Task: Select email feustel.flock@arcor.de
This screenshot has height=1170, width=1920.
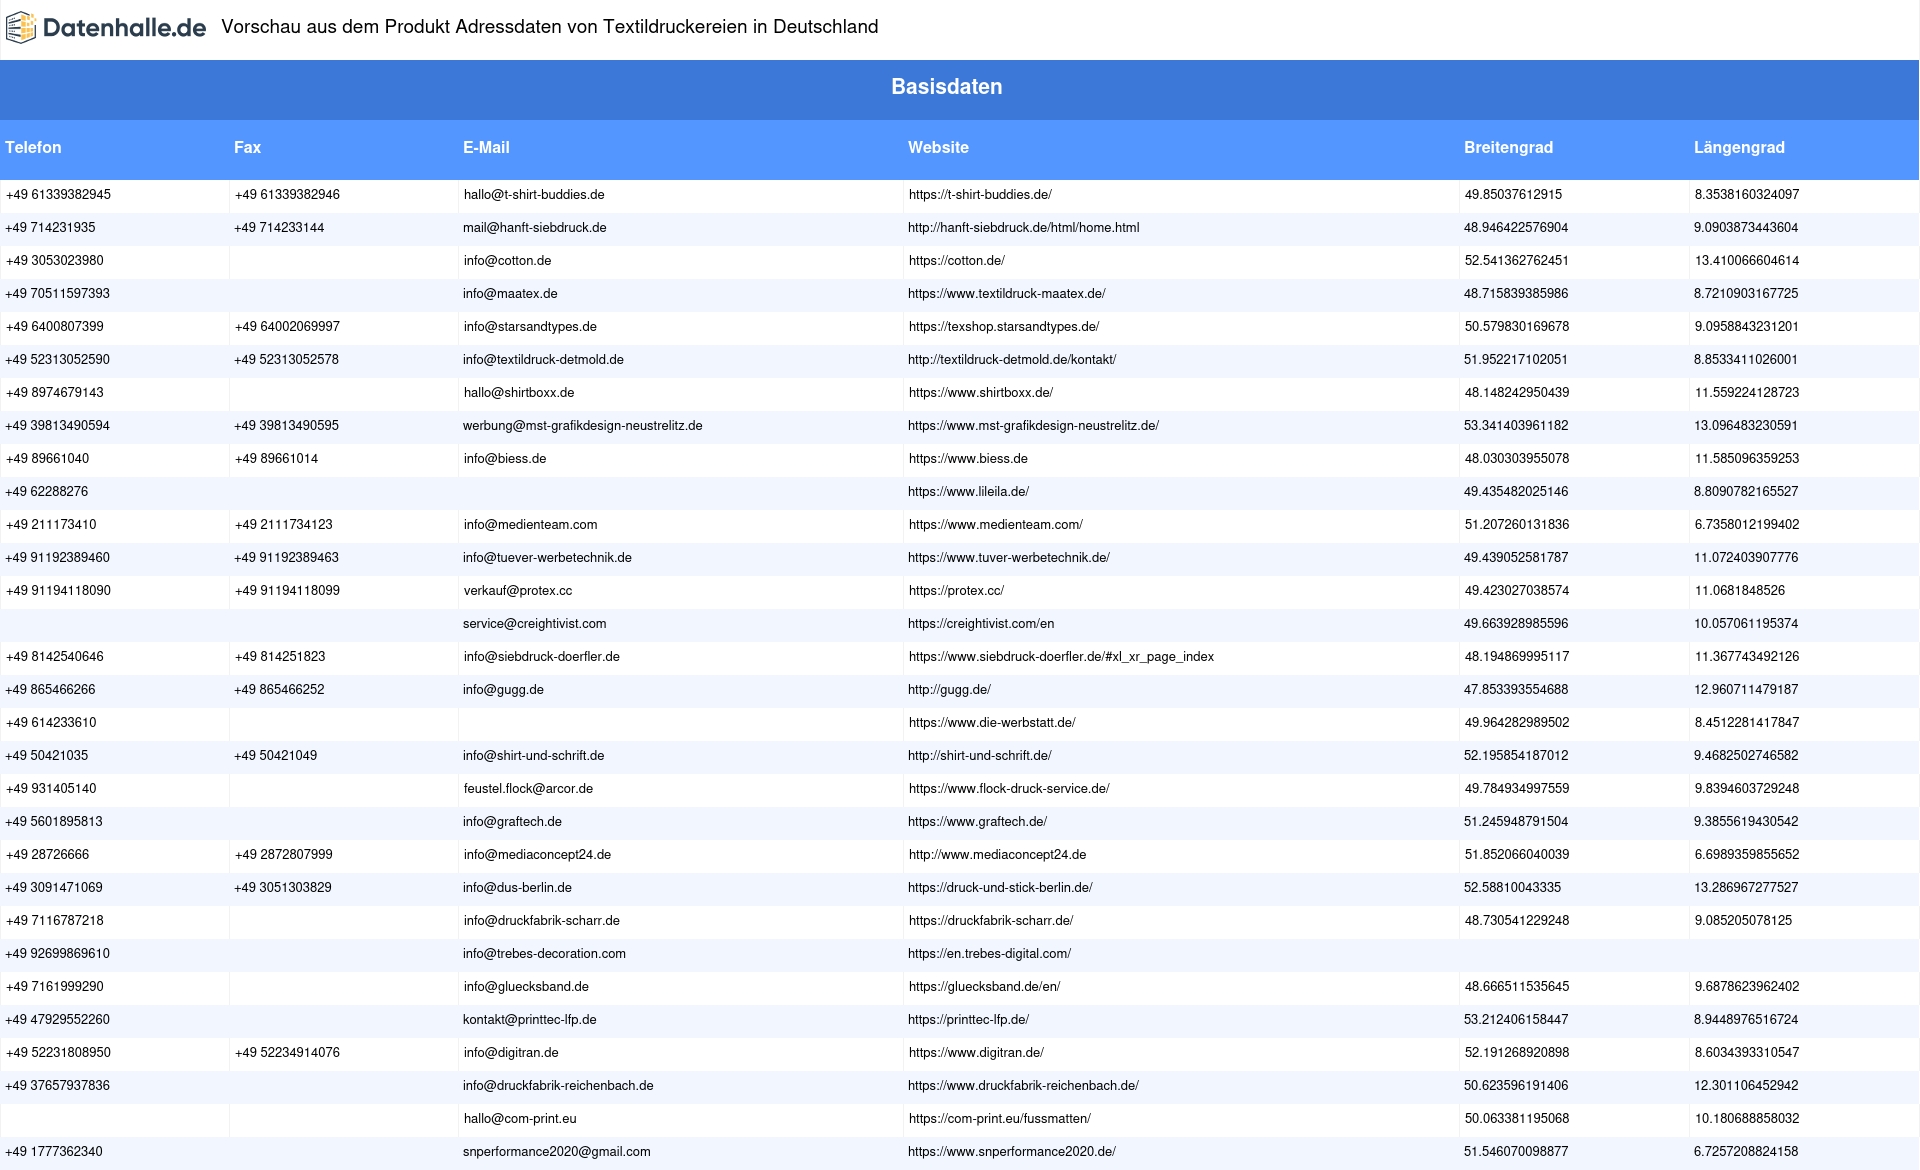Action: tap(528, 789)
